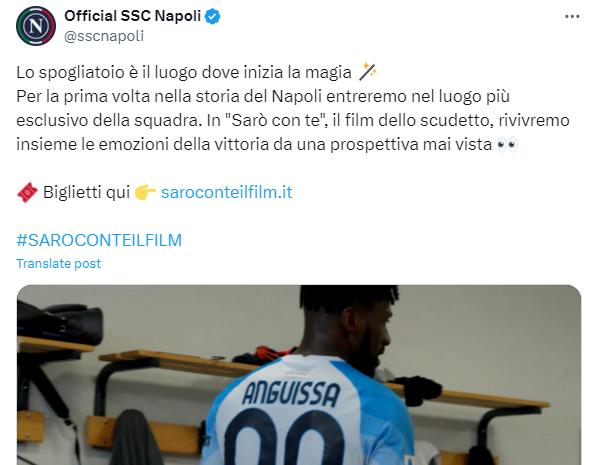This screenshot has width=597, height=465.
Task: Open the three-dot more options menu
Action: pos(572,16)
